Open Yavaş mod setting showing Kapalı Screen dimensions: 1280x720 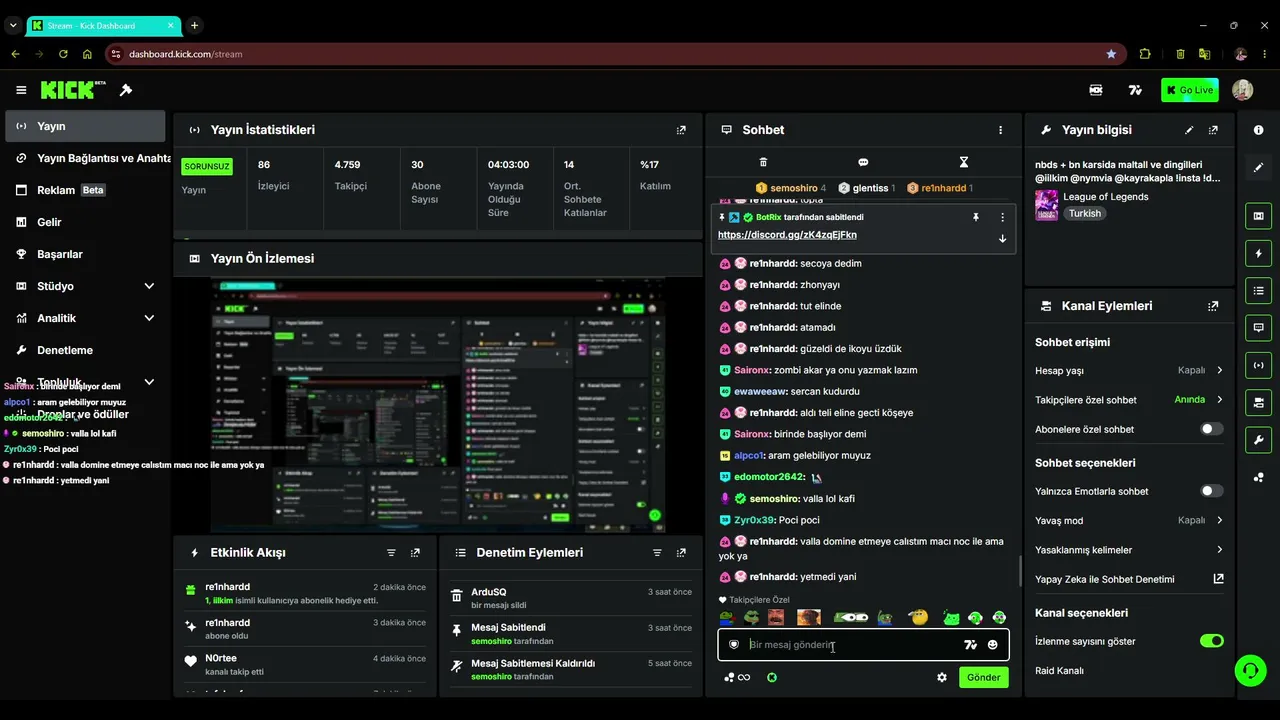pos(1129,520)
